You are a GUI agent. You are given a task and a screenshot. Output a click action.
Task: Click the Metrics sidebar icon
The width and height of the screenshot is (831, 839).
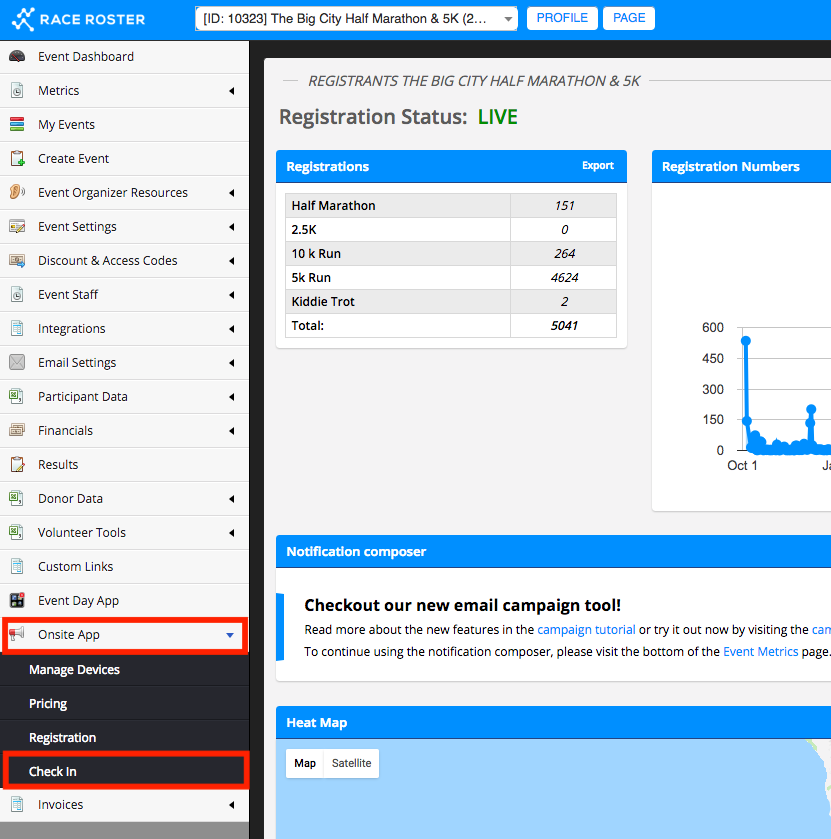[17, 91]
